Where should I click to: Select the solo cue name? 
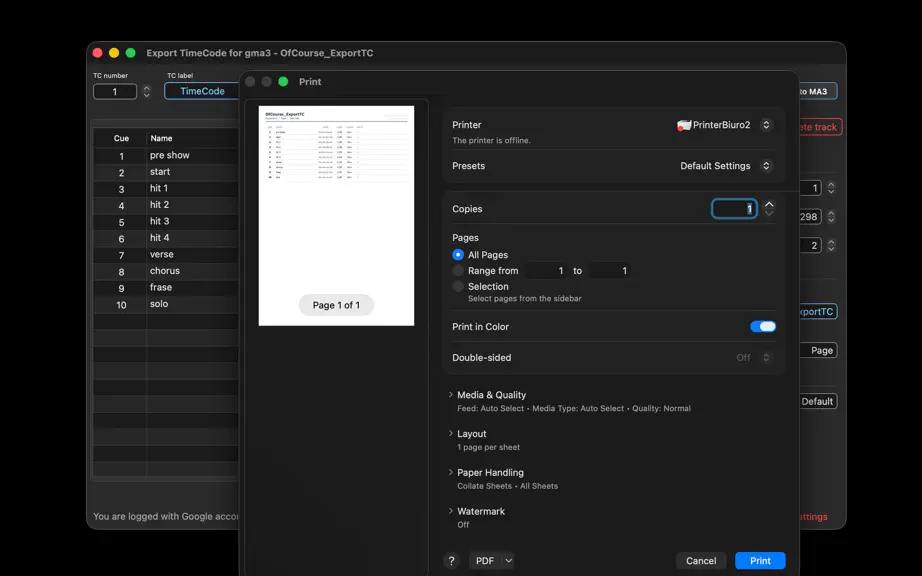tap(159, 304)
